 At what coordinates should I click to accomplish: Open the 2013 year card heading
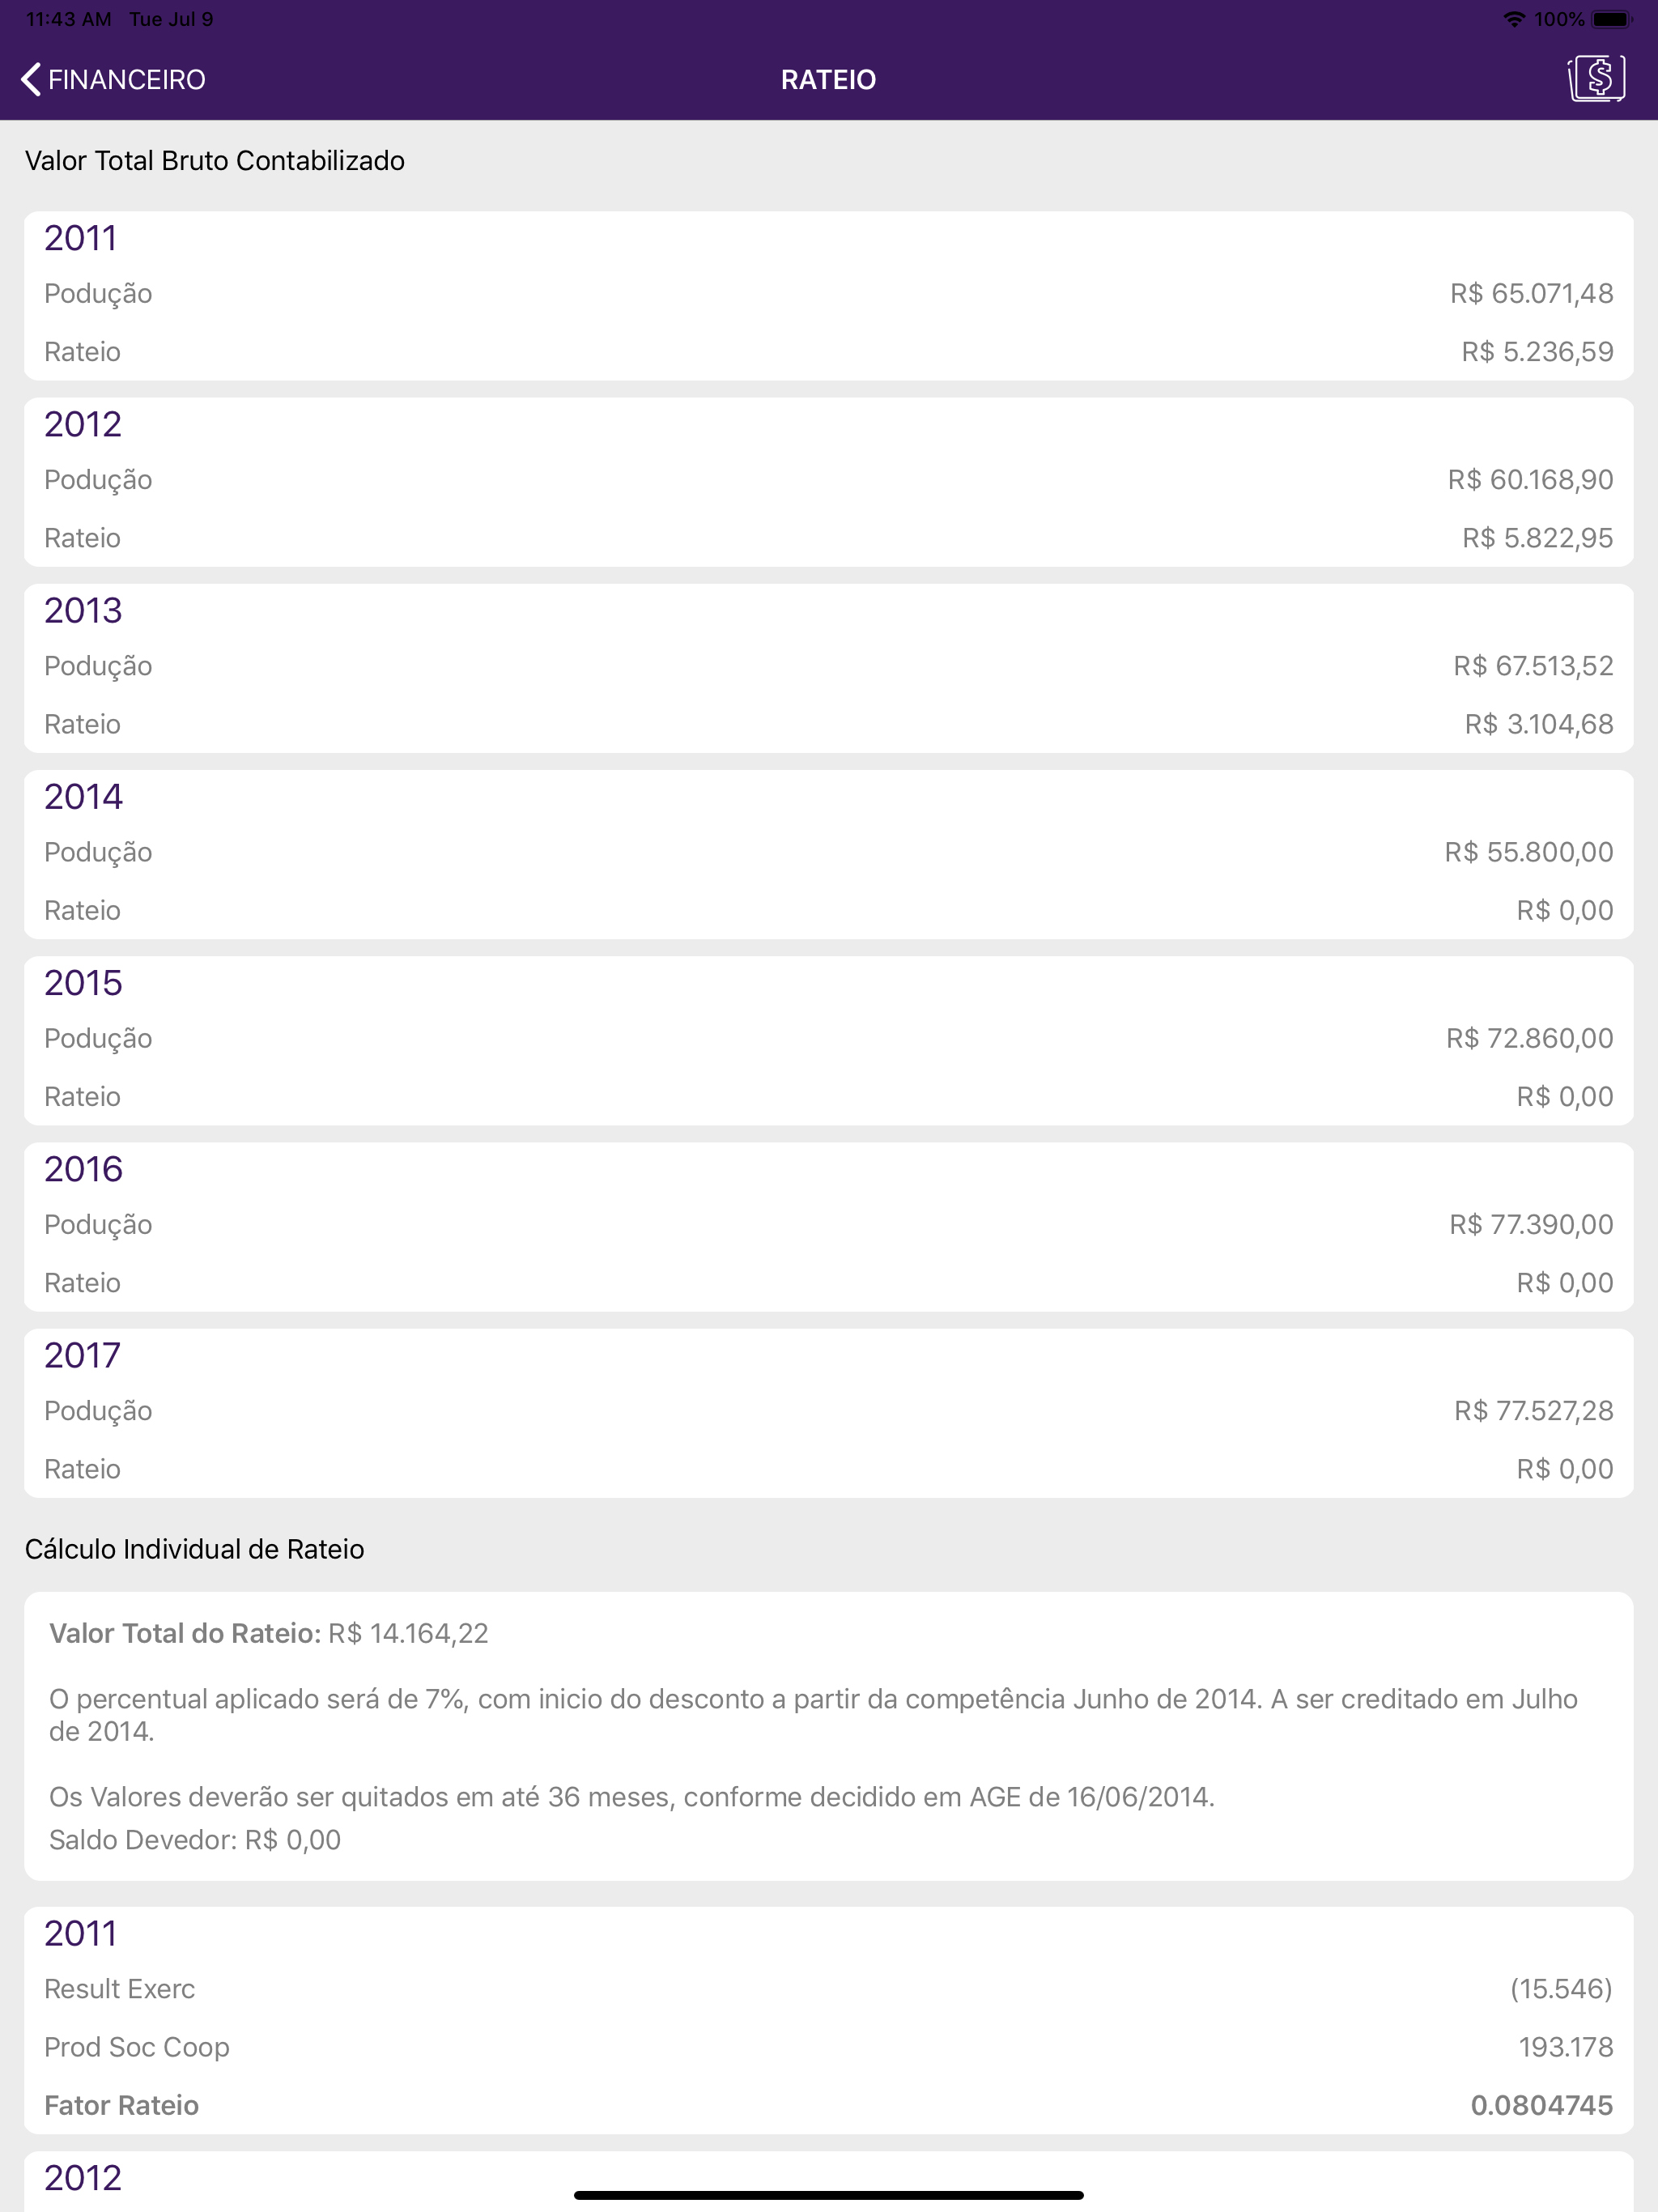click(x=83, y=610)
